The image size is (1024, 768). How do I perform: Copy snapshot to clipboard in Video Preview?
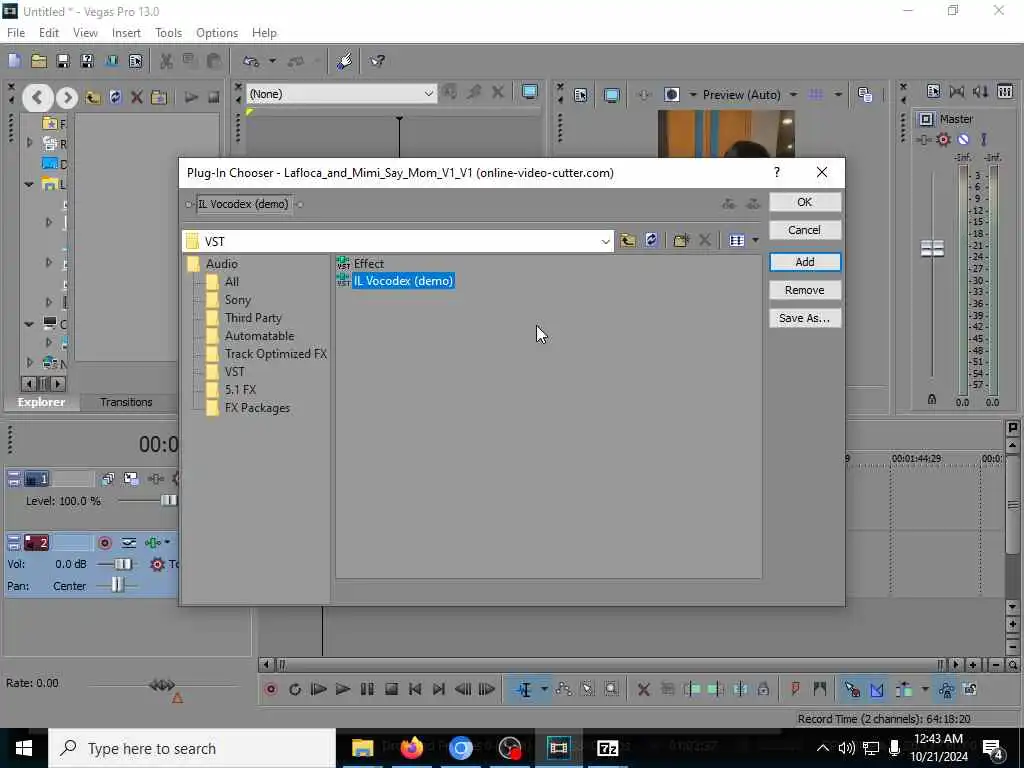(x=865, y=95)
